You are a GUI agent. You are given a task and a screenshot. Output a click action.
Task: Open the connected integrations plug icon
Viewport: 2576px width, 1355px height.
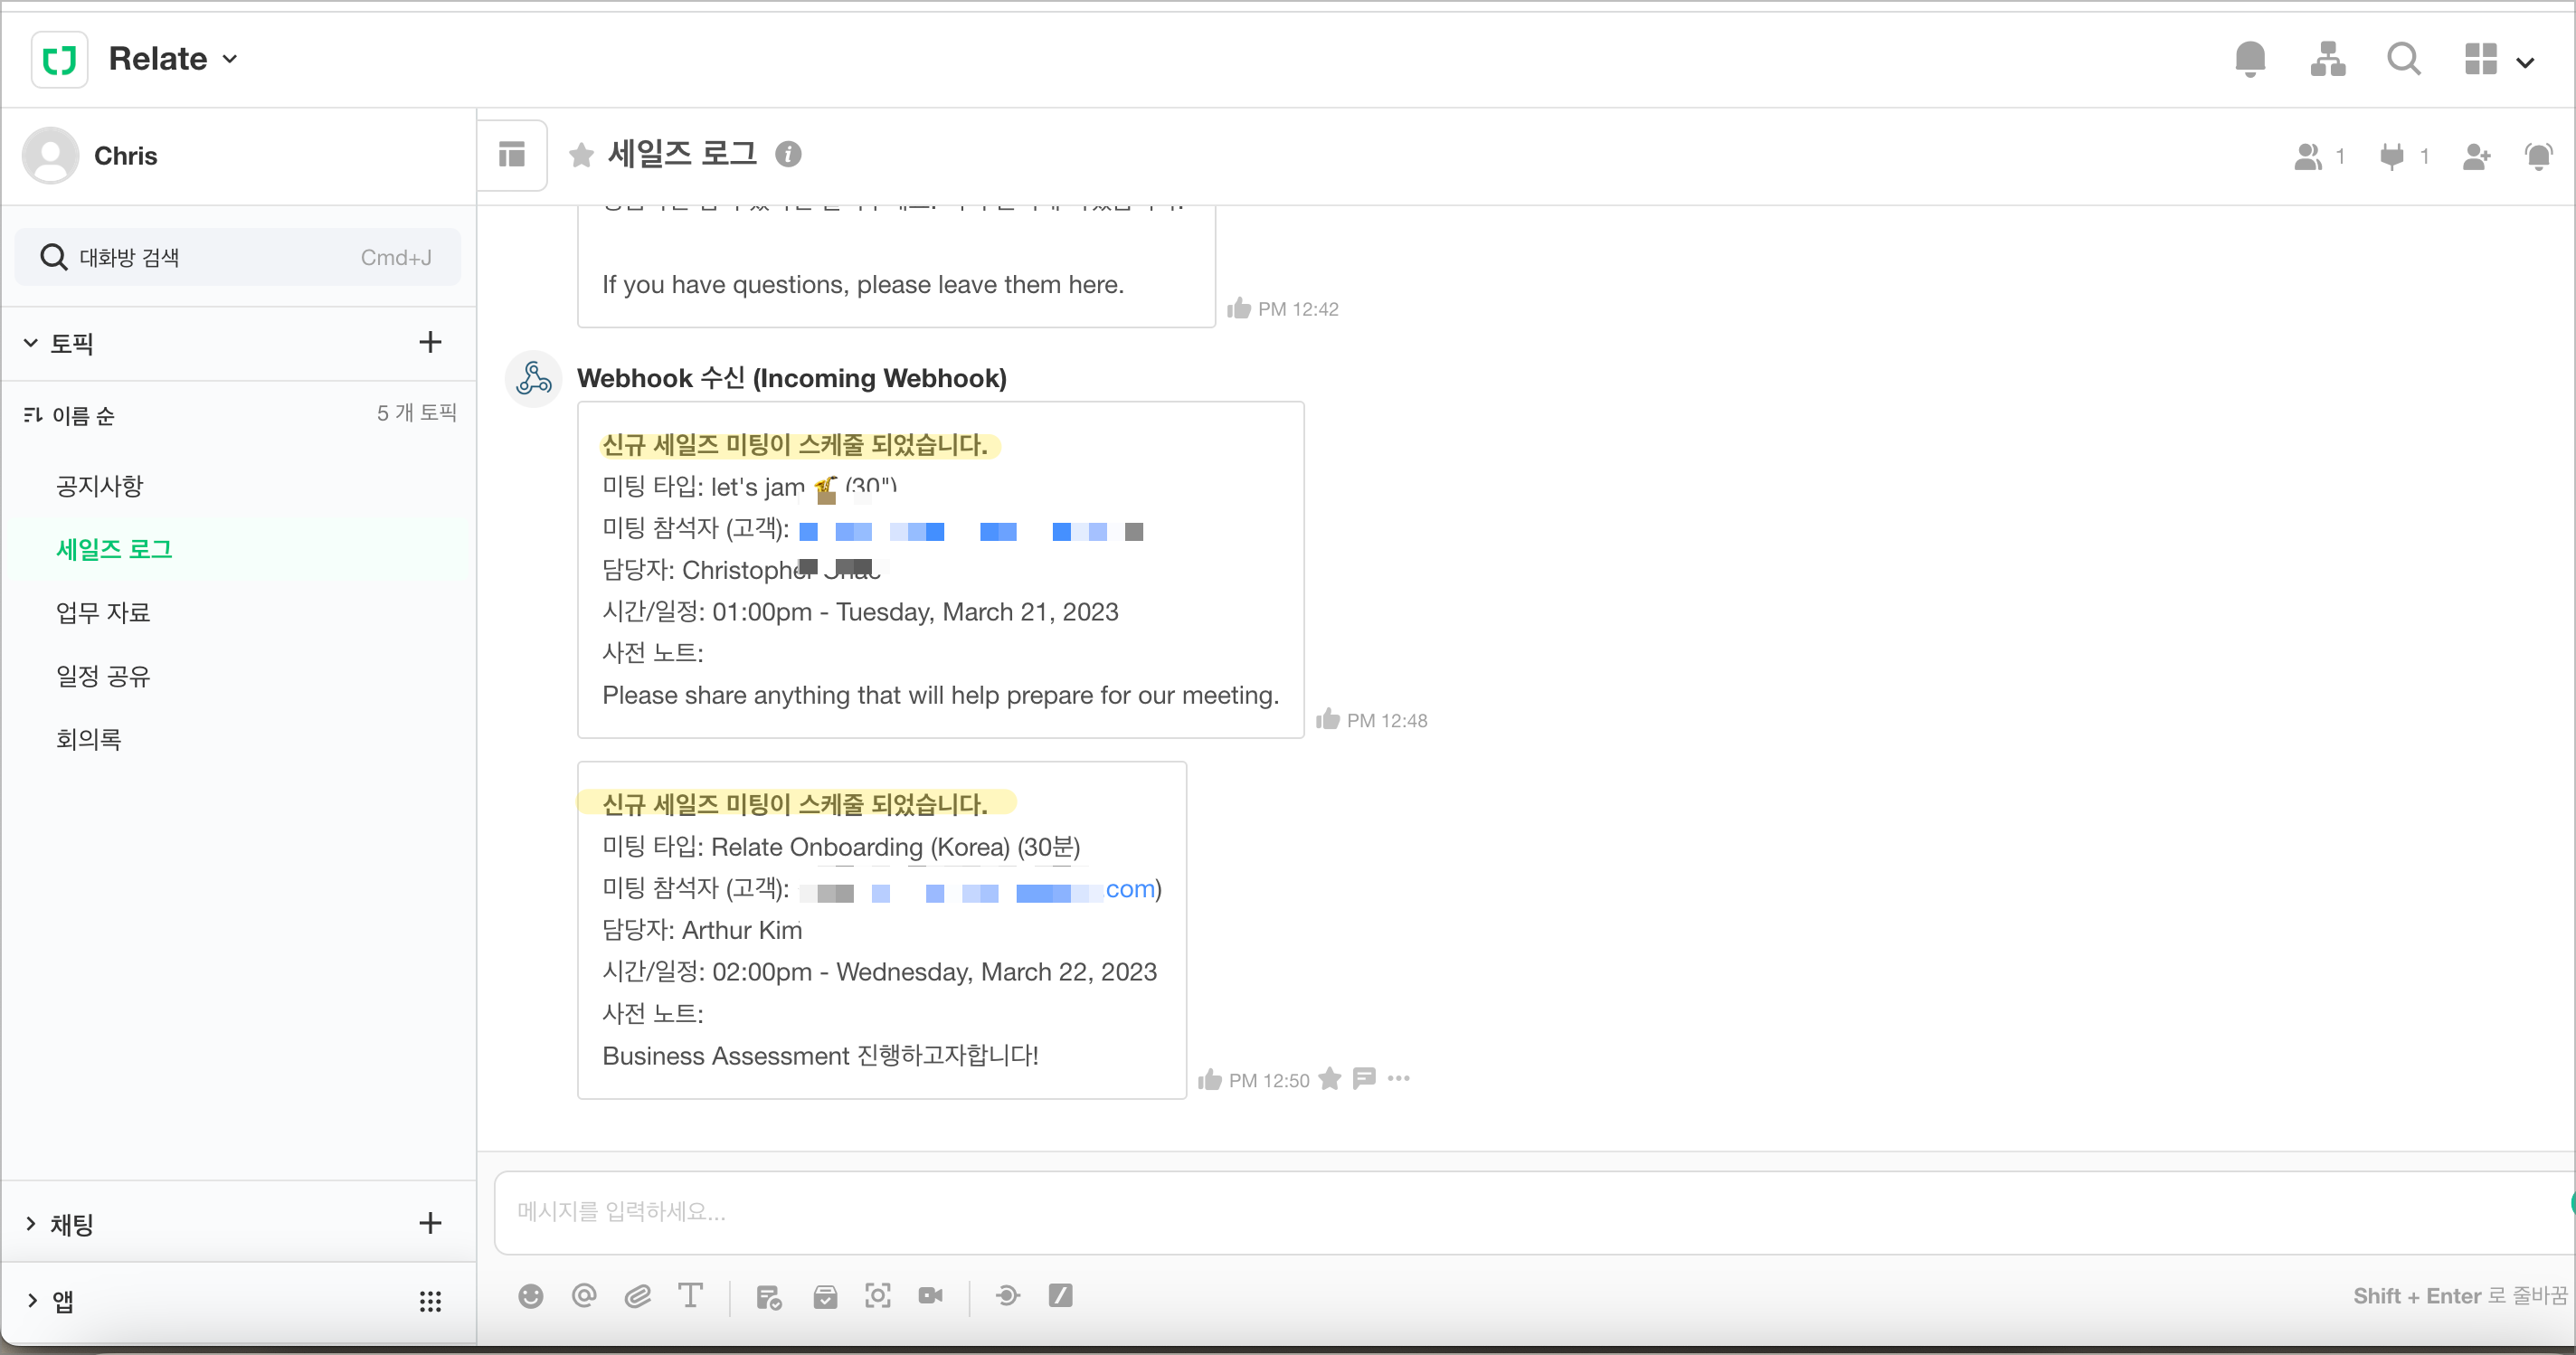[x=2392, y=156]
